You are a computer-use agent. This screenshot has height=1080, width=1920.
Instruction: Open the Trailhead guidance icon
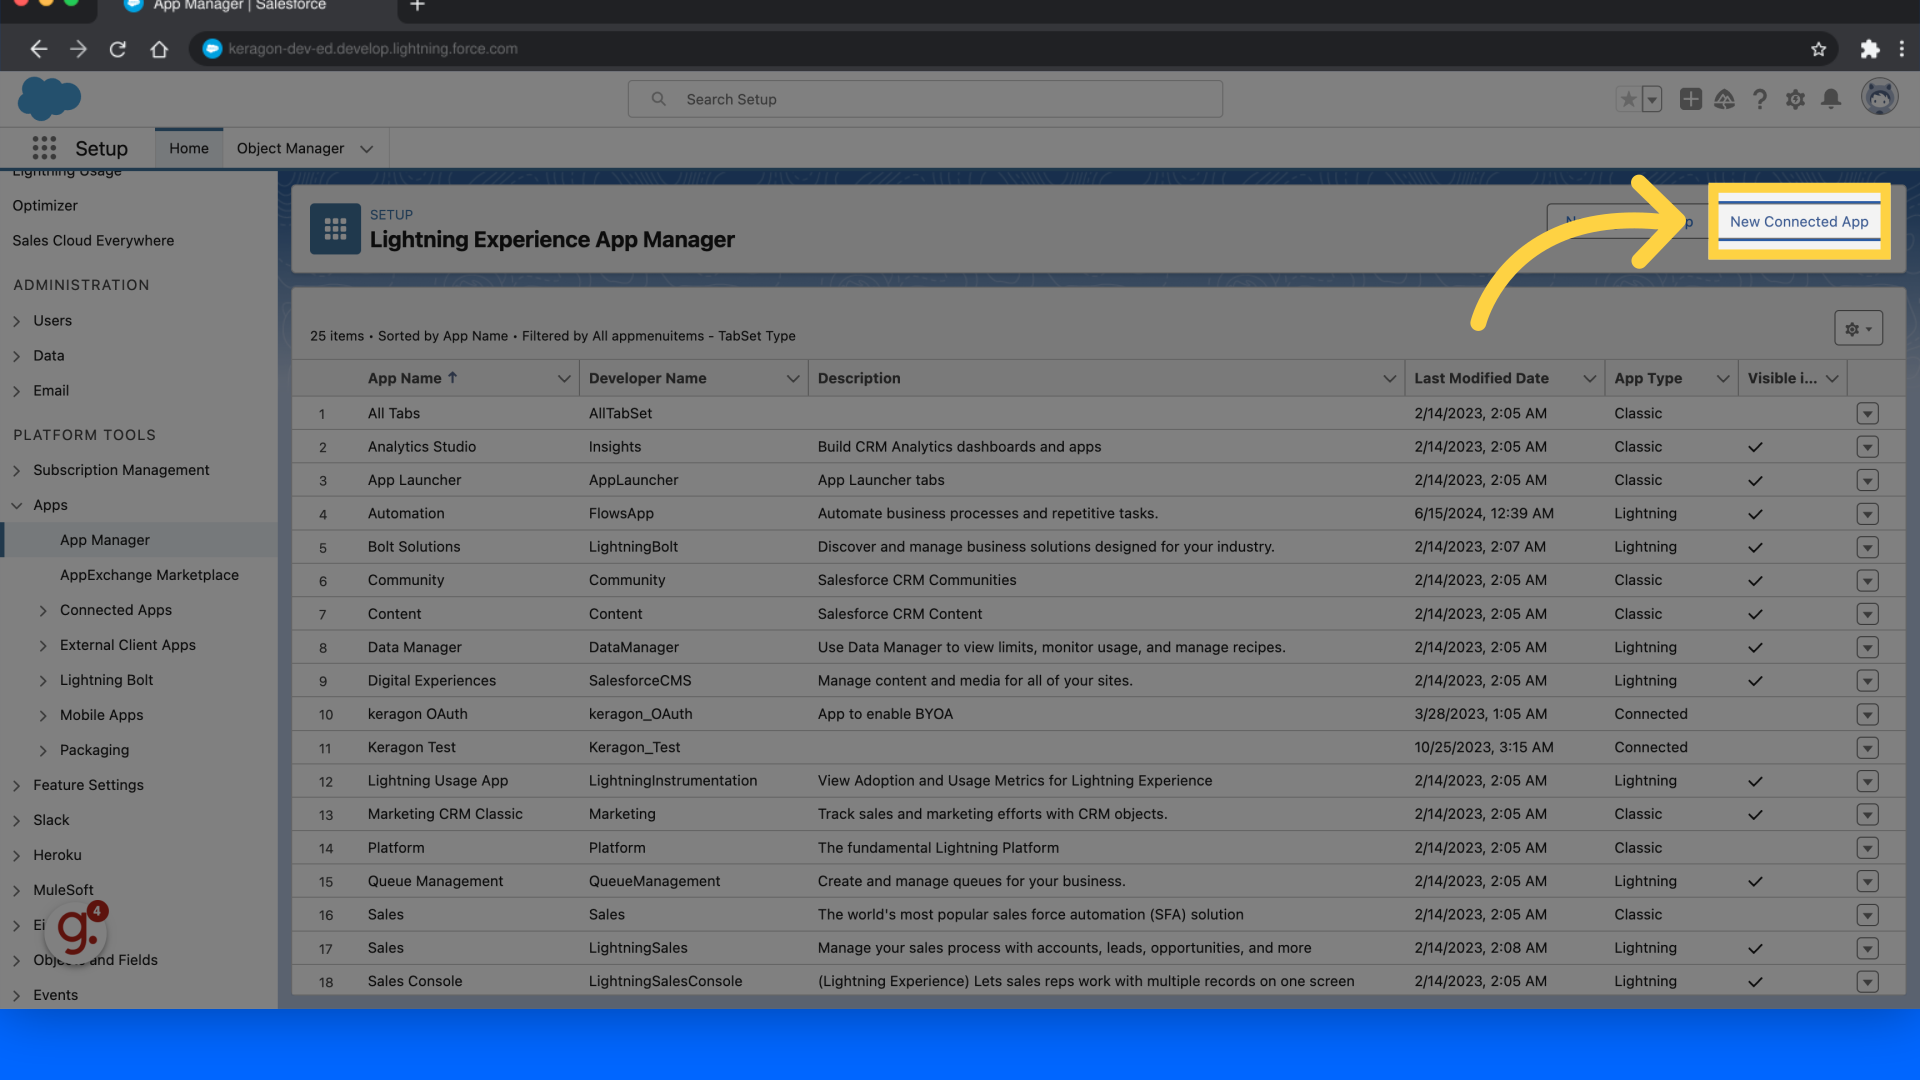point(1724,99)
